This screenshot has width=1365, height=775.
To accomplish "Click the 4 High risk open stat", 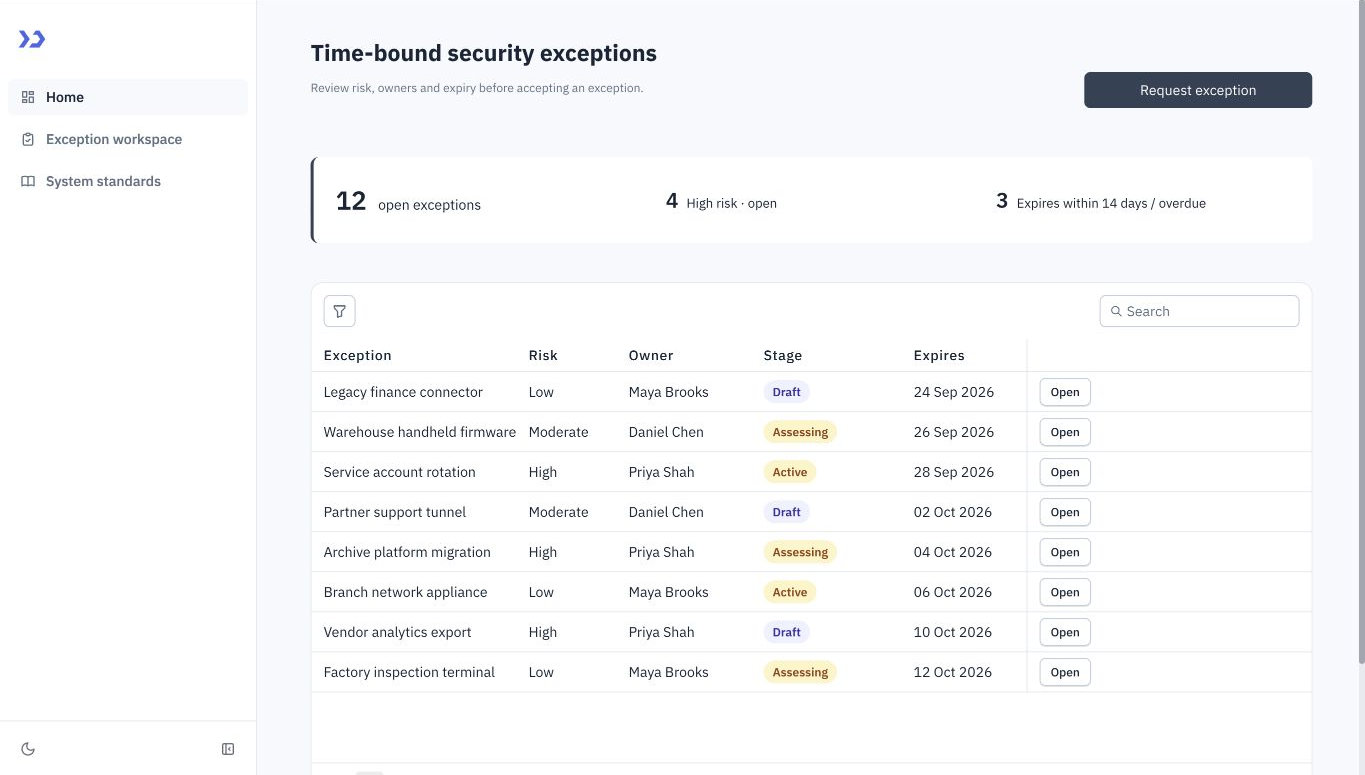I will (x=721, y=202).
